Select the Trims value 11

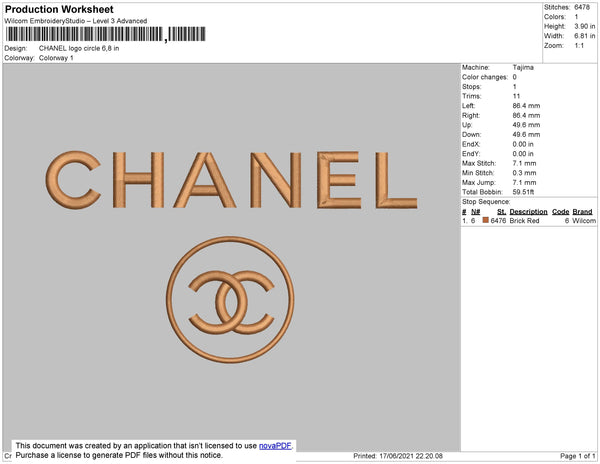pos(517,96)
